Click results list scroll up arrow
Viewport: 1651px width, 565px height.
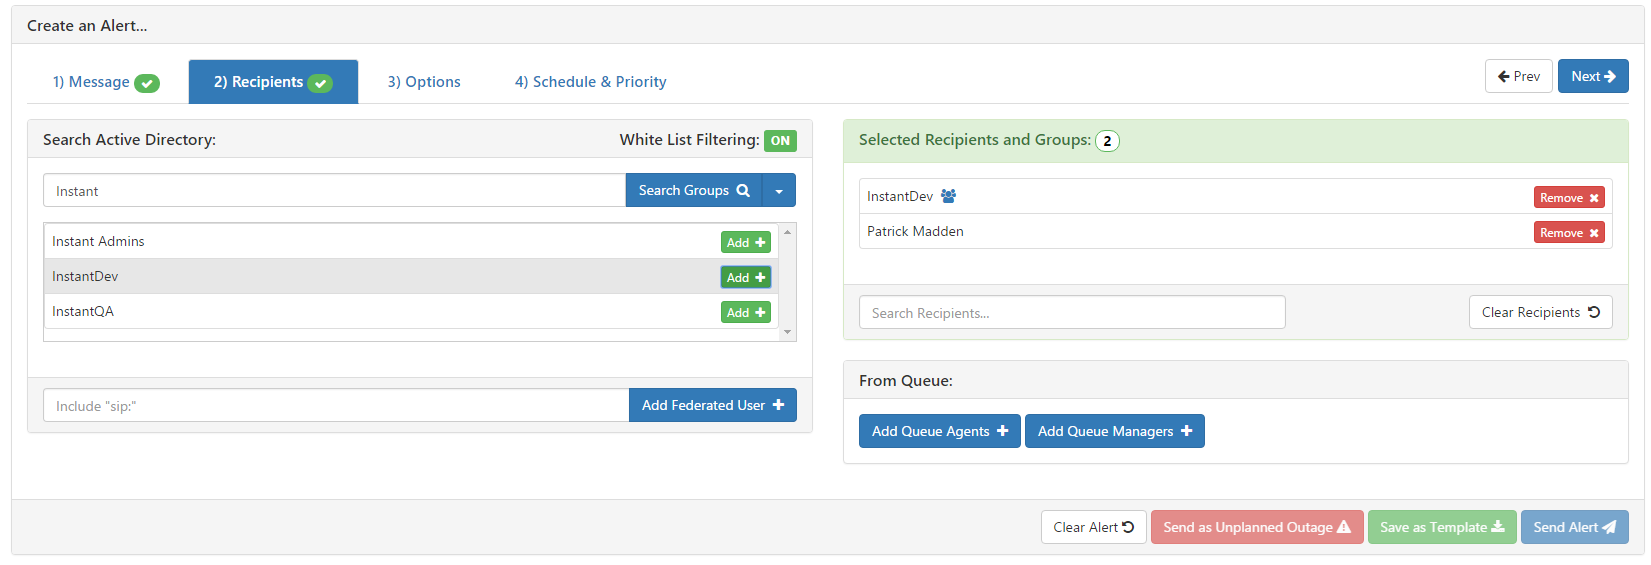788,232
